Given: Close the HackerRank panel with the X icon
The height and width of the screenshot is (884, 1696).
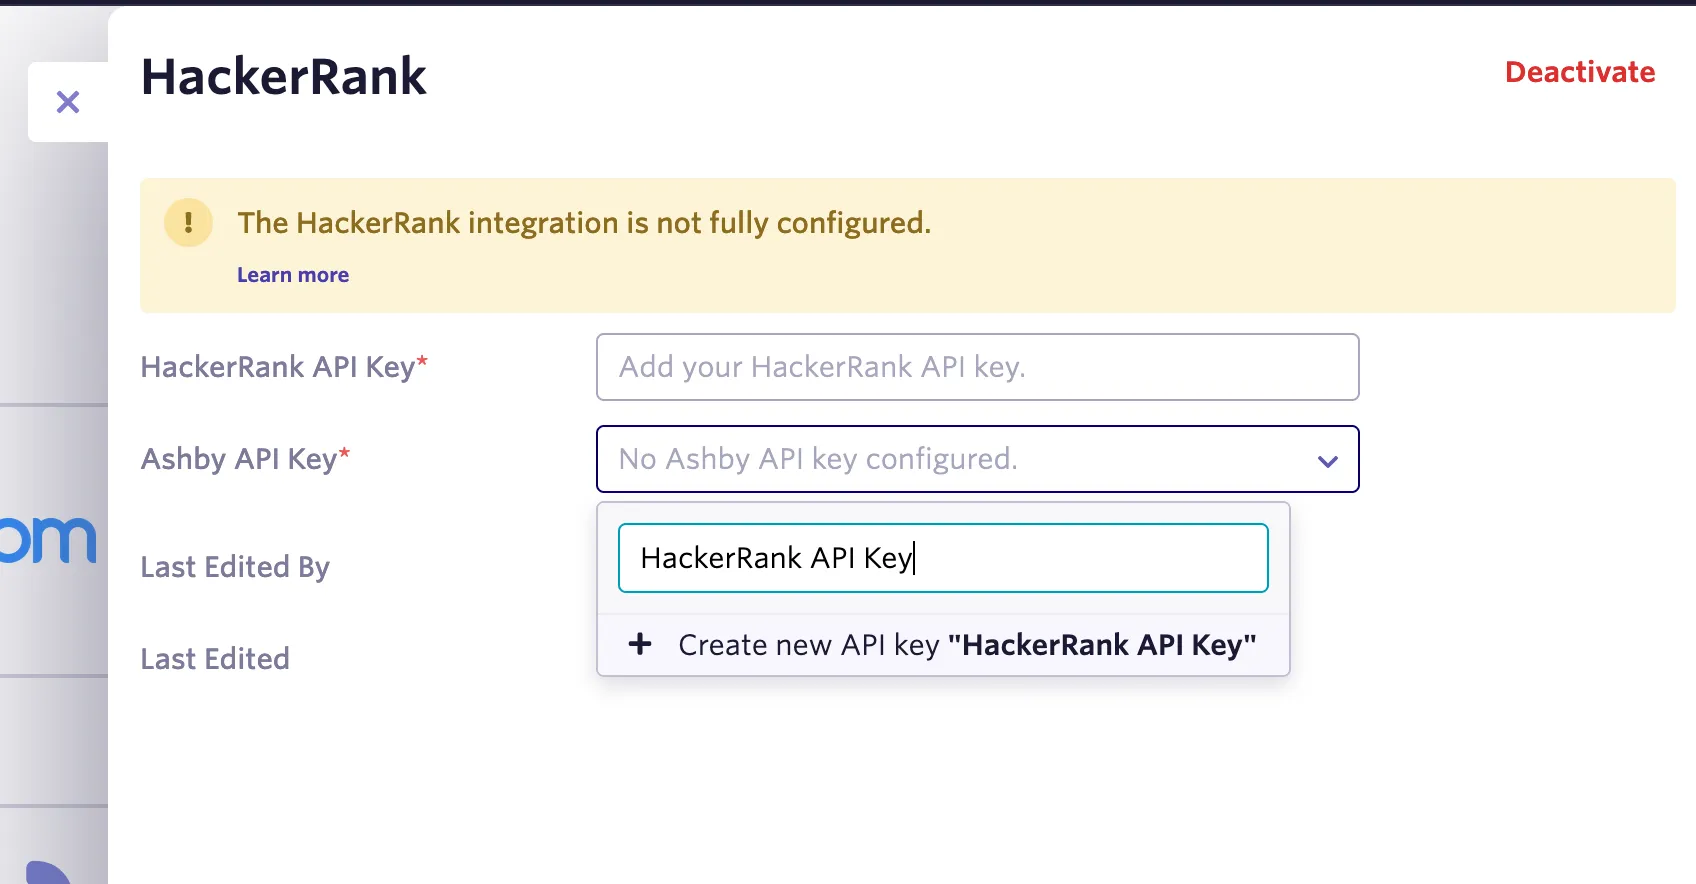Looking at the screenshot, I should 68,102.
